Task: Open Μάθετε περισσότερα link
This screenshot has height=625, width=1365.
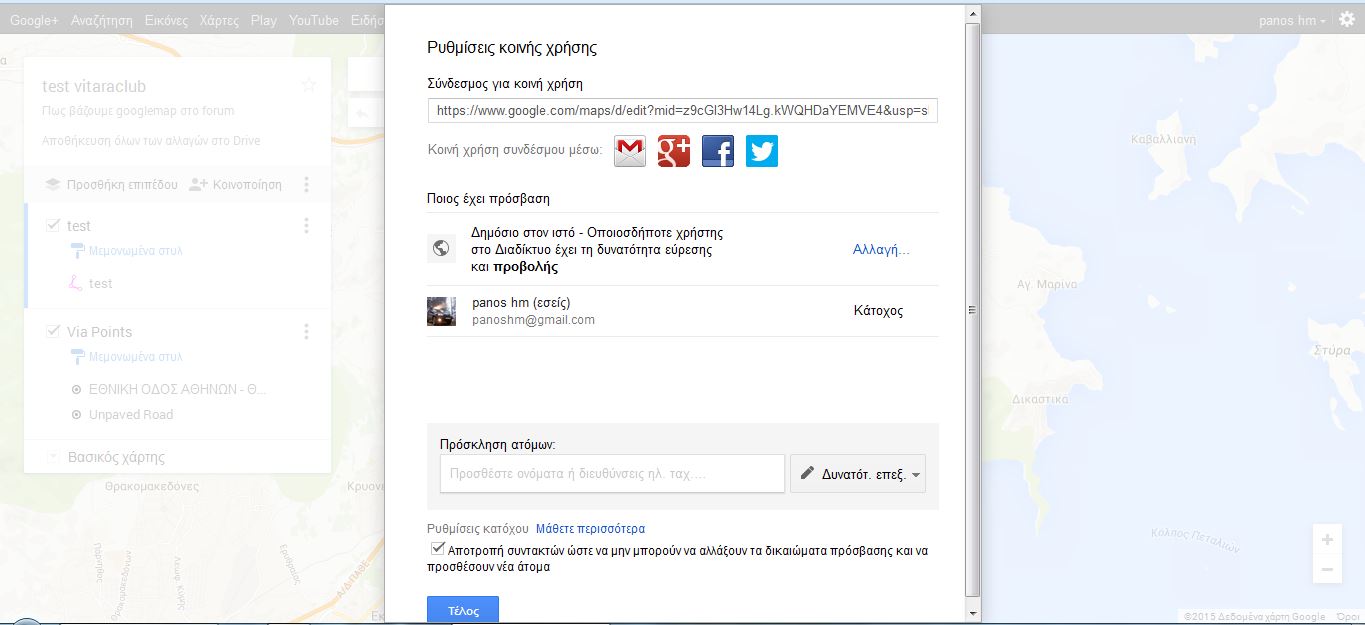Action: (x=590, y=529)
